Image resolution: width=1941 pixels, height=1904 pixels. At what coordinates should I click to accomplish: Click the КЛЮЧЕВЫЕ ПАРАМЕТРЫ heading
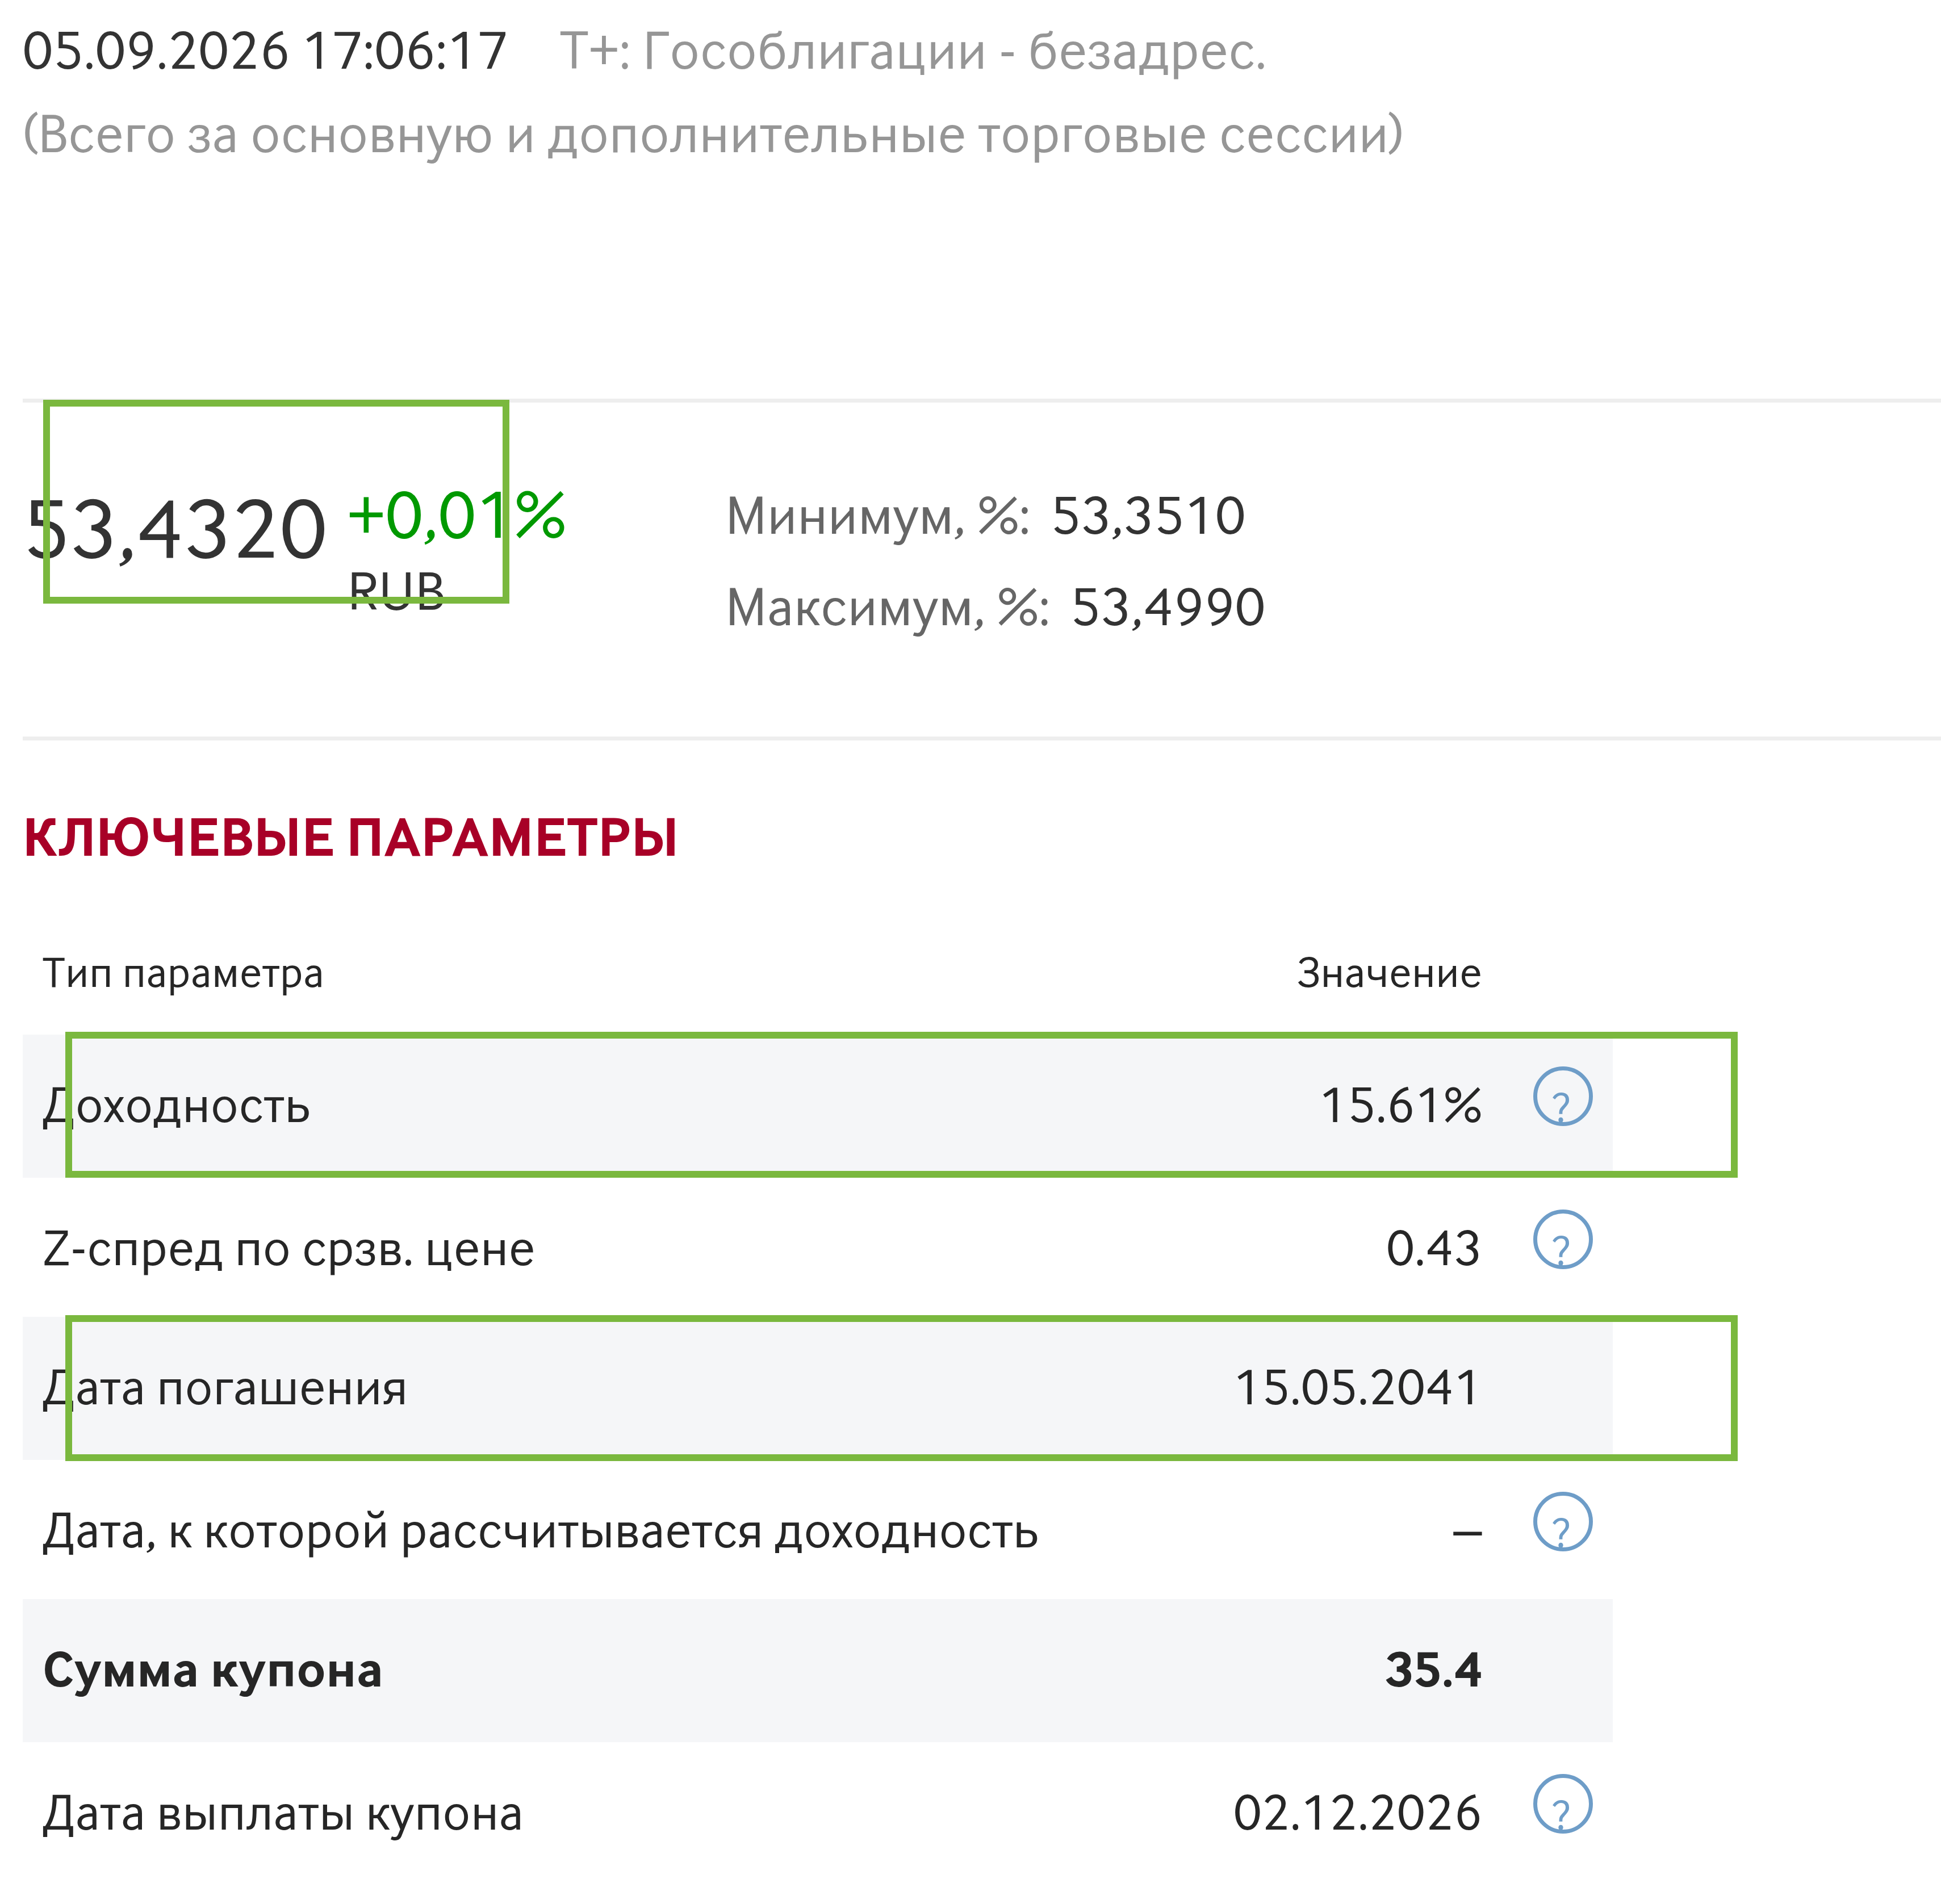[x=350, y=837]
